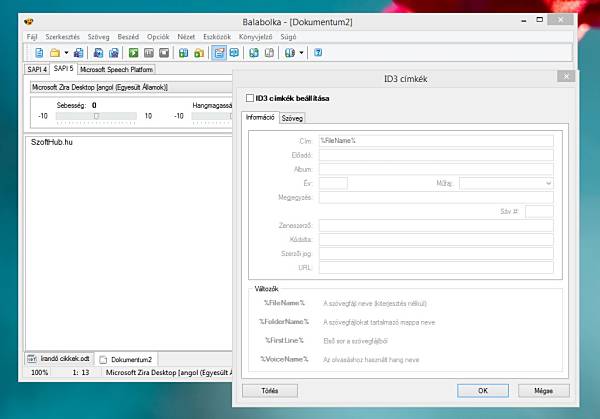This screenshot has width=600, height=419.
Task: Click the Stop reading toolbar icon
Action: click(164, 53)
